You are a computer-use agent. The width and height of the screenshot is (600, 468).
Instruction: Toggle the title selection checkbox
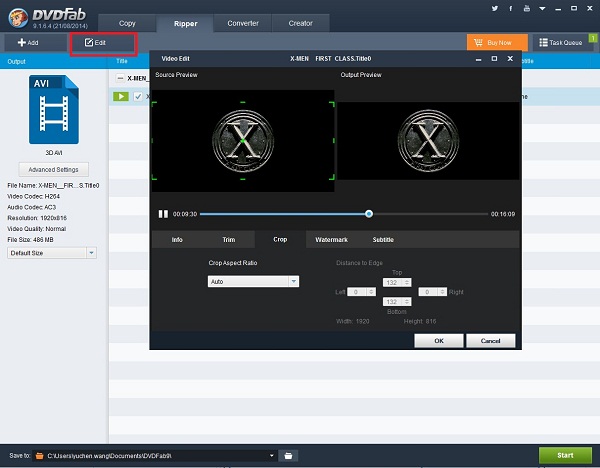tap(138, 96)
